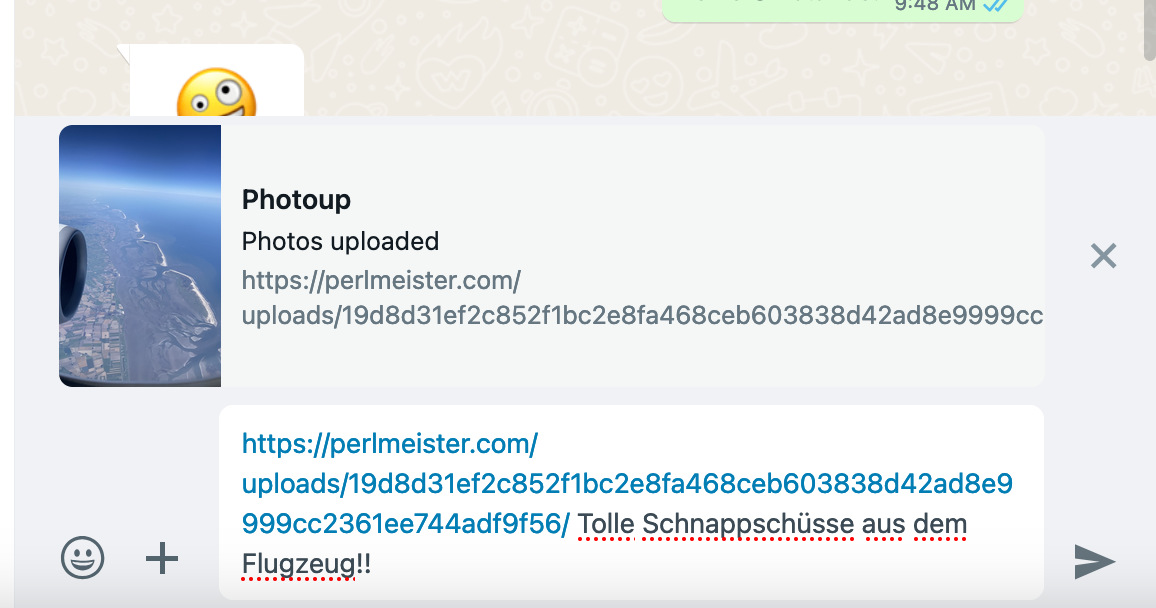Open the emoji picker smiley icon

tap(82, 557)
